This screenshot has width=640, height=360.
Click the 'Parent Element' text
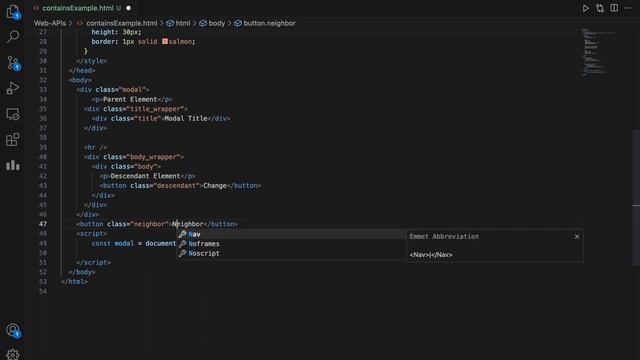coord(130,99)
